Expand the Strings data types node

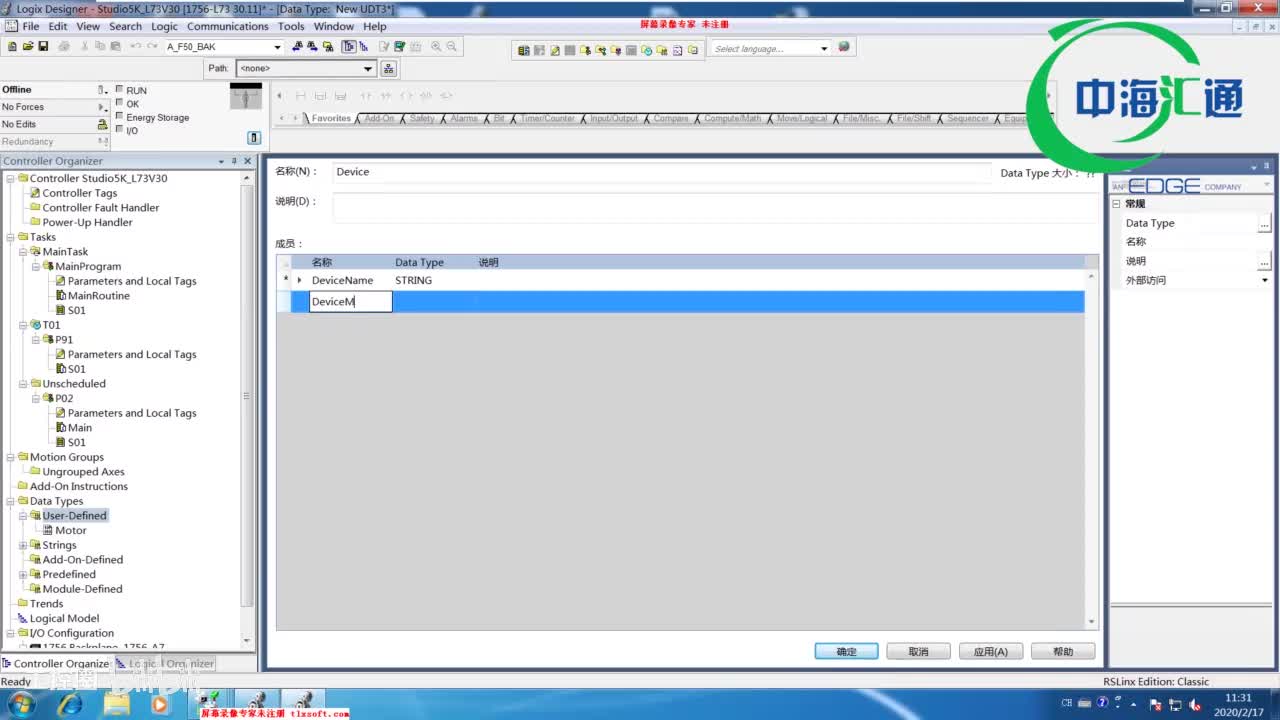coord(23,545)
